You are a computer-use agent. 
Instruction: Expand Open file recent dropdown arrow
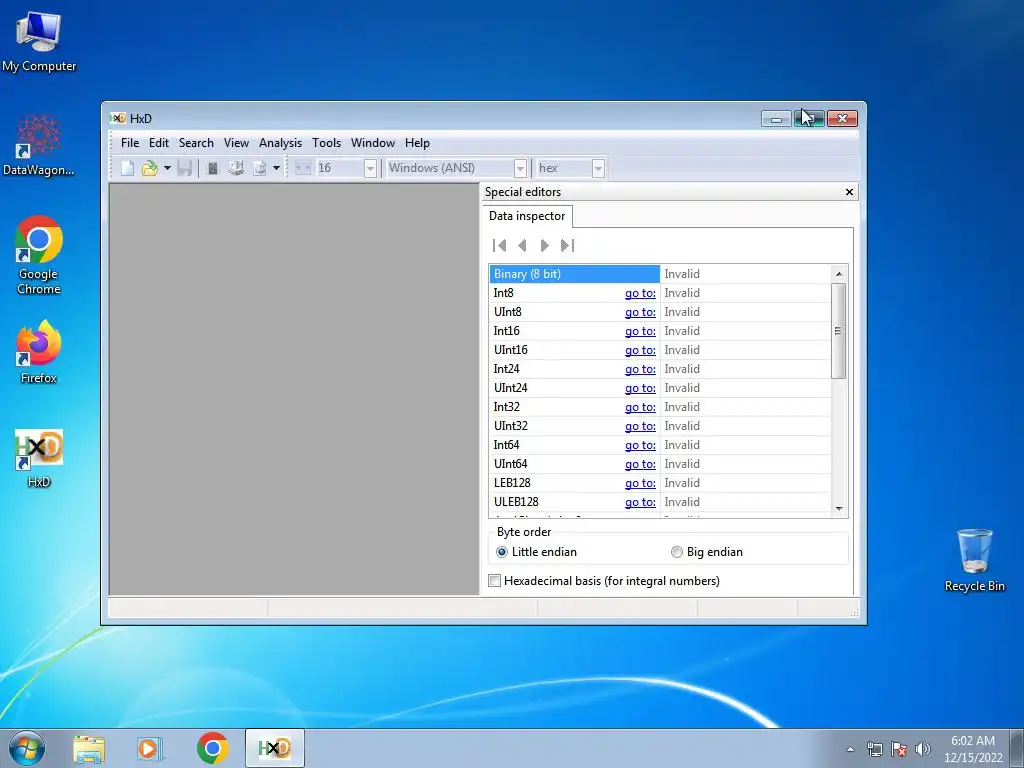pos(167,168)
